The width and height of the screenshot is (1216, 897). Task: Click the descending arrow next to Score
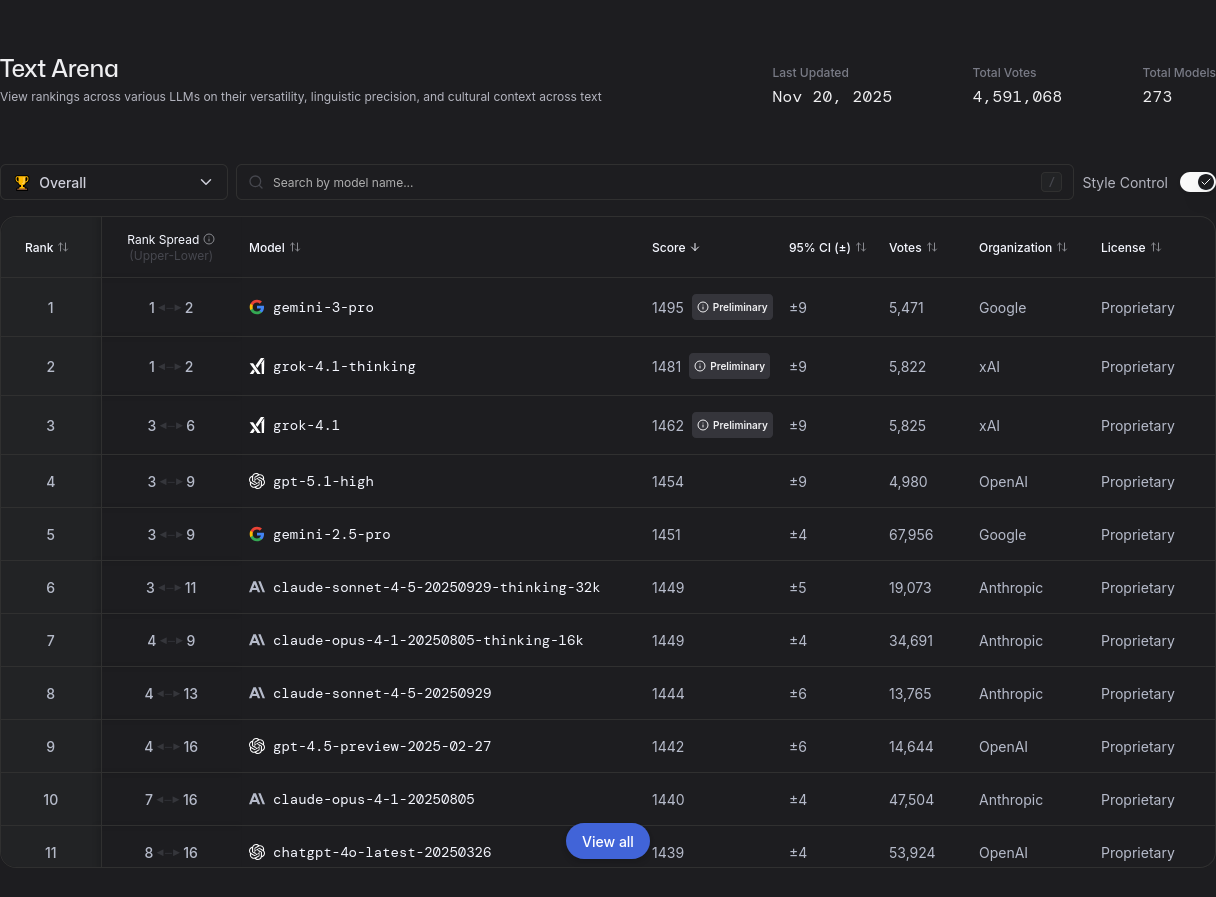click(x=695, y=247)
